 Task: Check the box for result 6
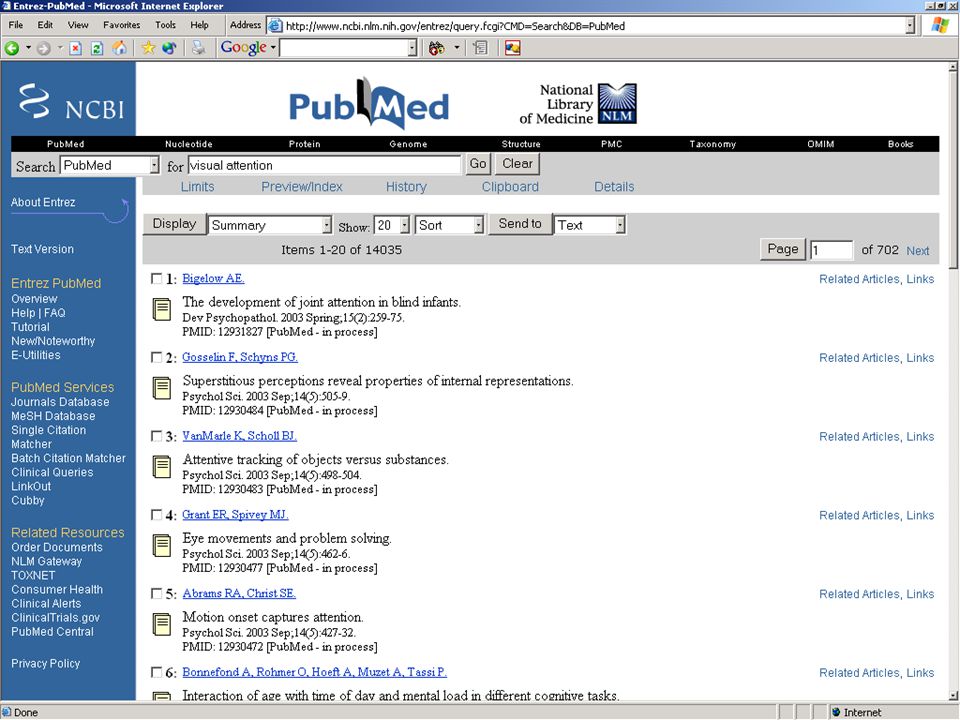(x=157, y=672)
